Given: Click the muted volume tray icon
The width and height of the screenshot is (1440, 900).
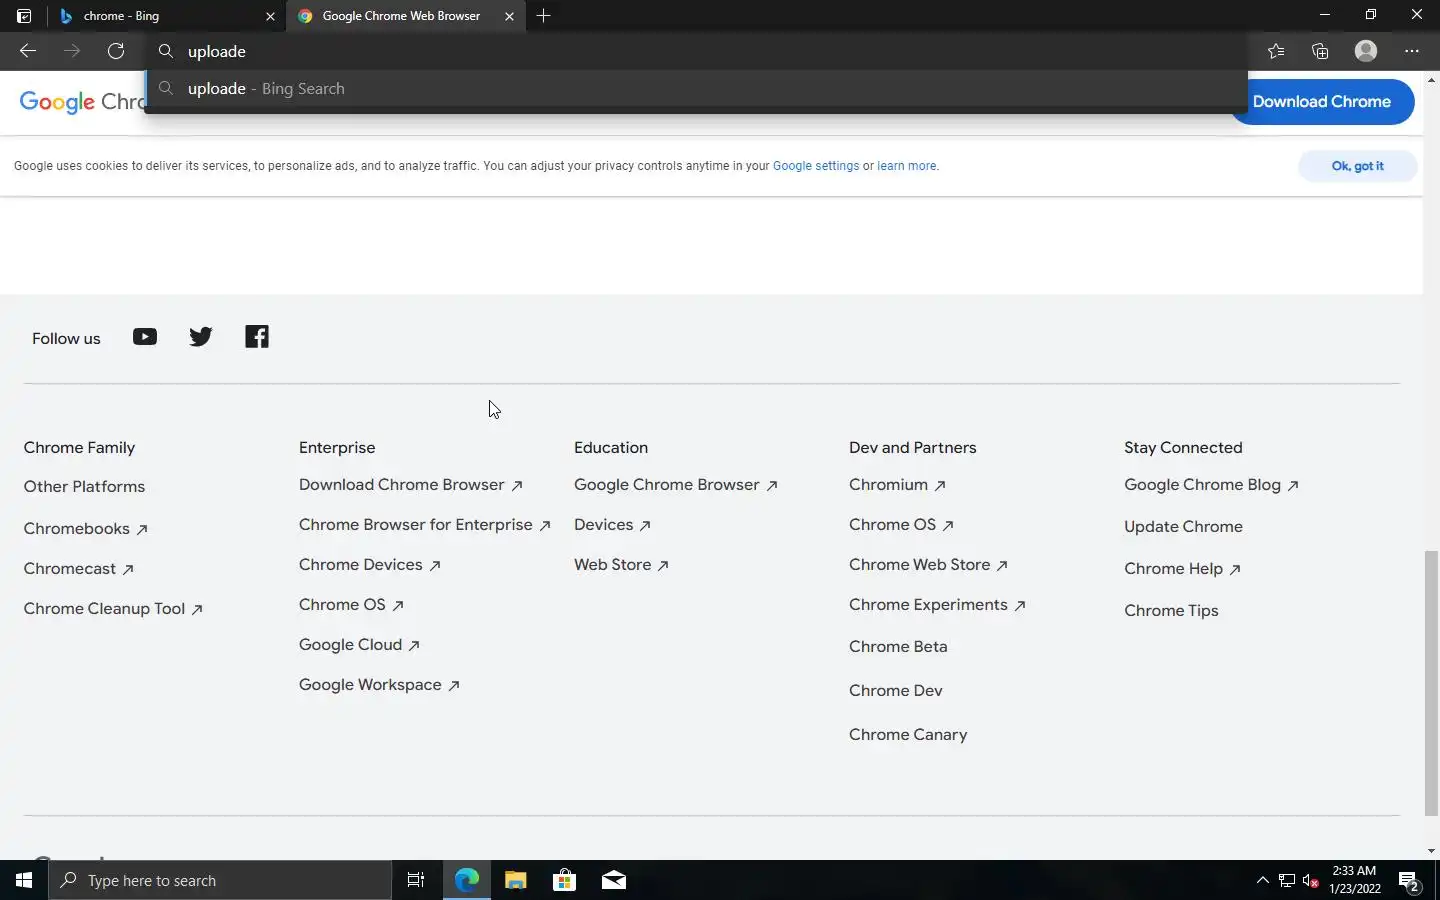Looking at the screenshot, I should pyautogui.click(x=1311, y=881).
